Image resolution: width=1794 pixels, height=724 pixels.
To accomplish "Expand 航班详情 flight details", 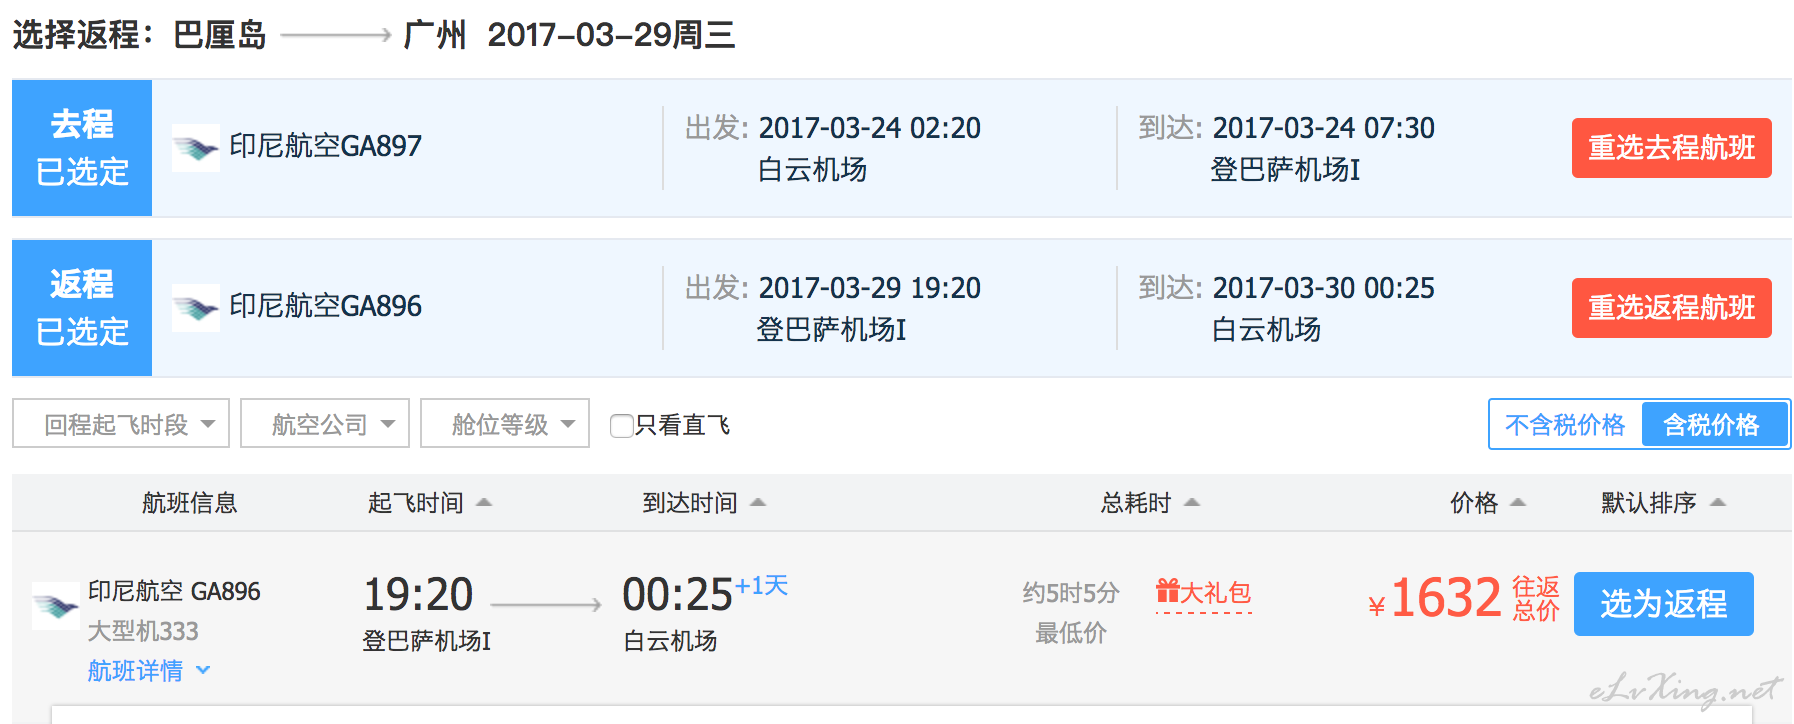I will (x=148, y=671).
